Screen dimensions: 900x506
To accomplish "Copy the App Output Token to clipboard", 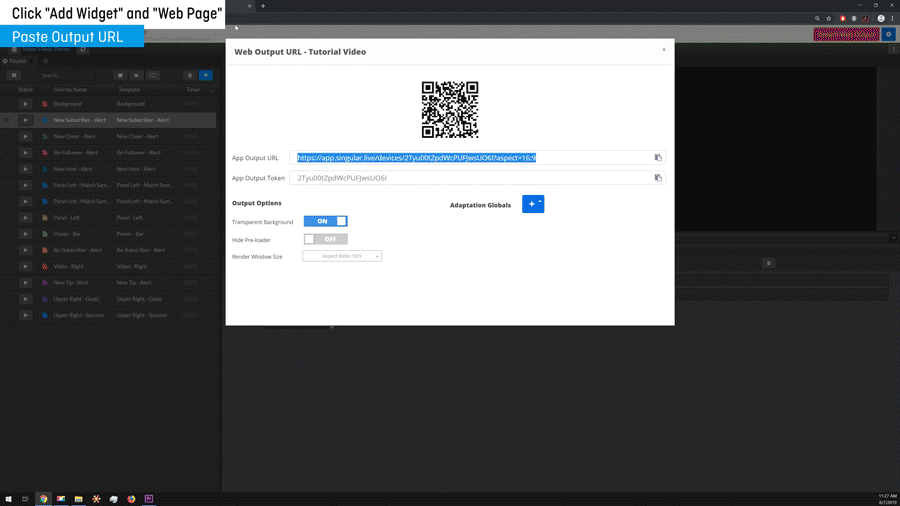I will click(658, 178).
